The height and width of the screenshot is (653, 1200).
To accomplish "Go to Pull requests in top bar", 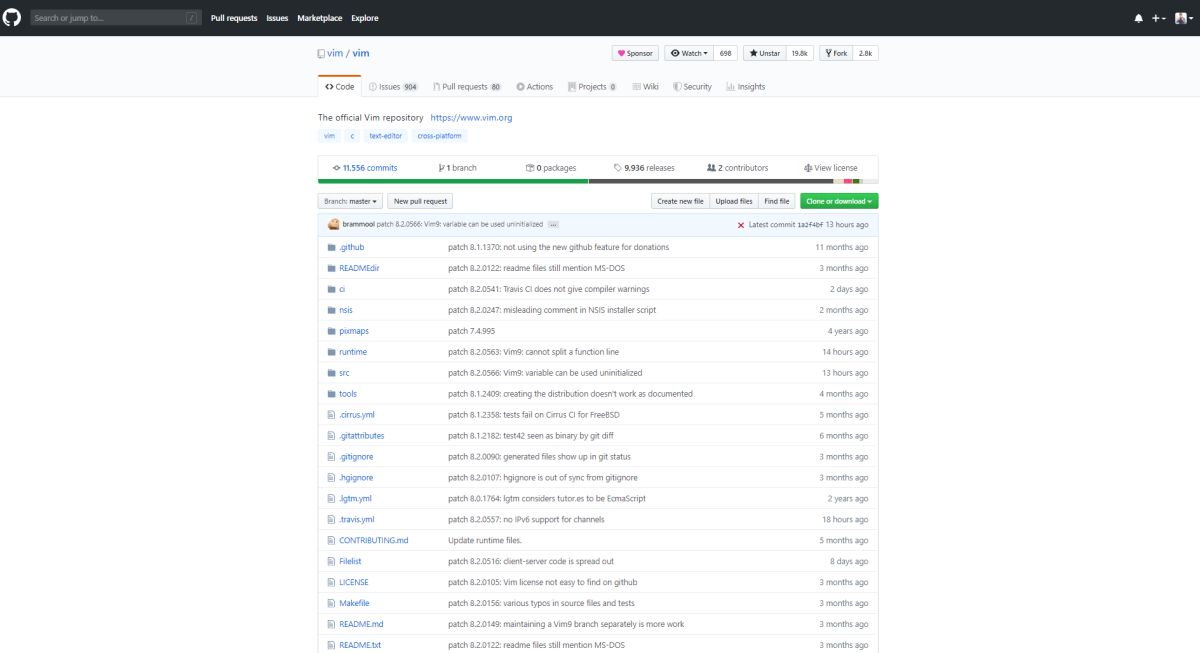I will (234, 18).
